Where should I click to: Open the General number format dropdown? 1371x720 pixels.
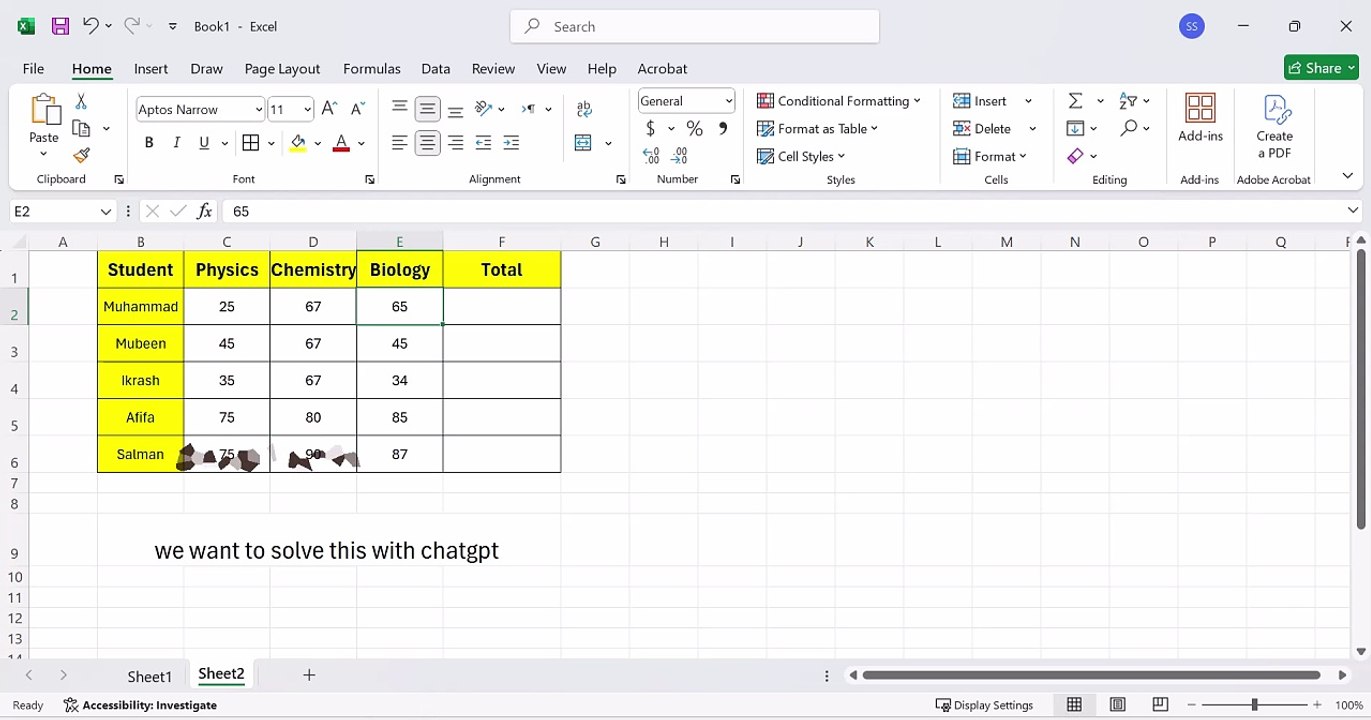pos(729,101)
